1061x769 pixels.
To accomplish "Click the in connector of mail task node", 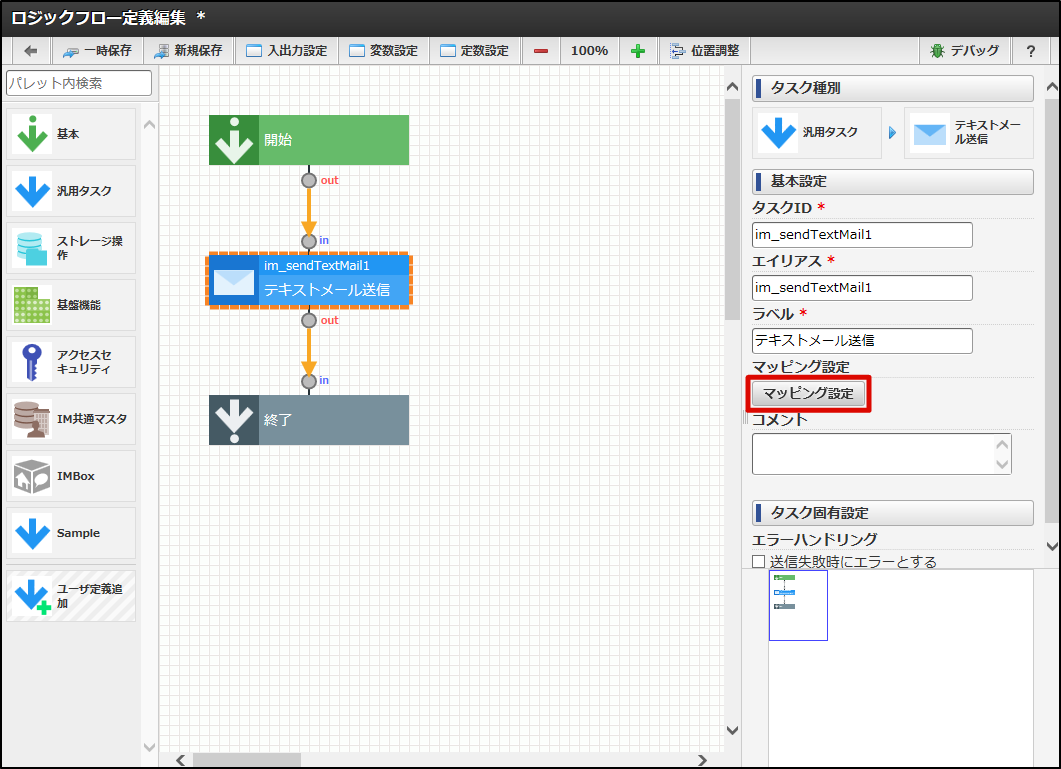I will coord(309,241).
